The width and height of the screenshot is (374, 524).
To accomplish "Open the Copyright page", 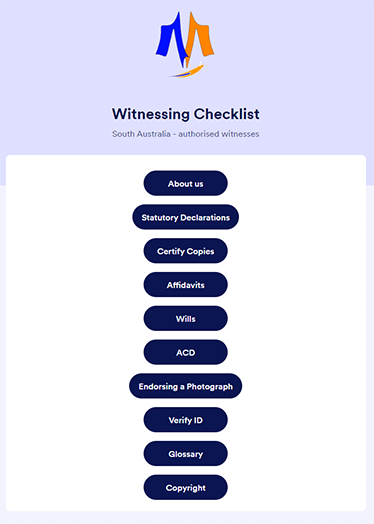I will 185,487.
